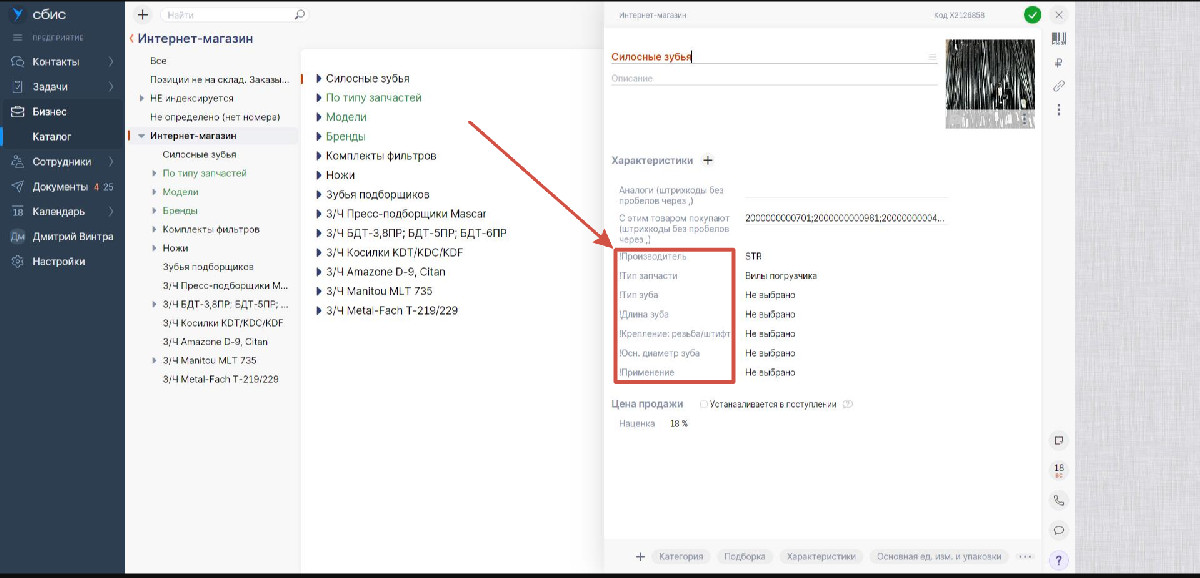The height and width of the screenshot is (578, 1200).
Task: Expand НЕ индексируется tree node
Action: 142,98
